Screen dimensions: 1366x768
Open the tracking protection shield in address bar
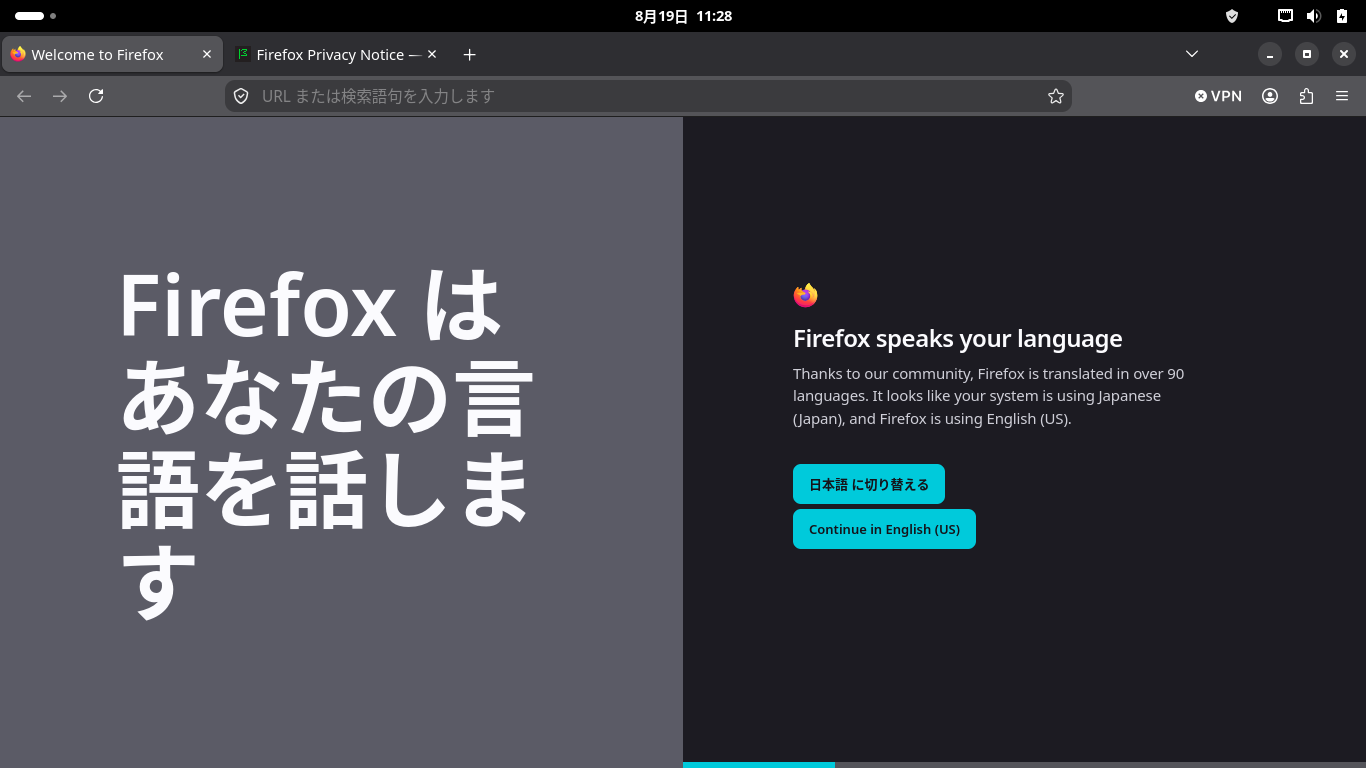point(241,96)
